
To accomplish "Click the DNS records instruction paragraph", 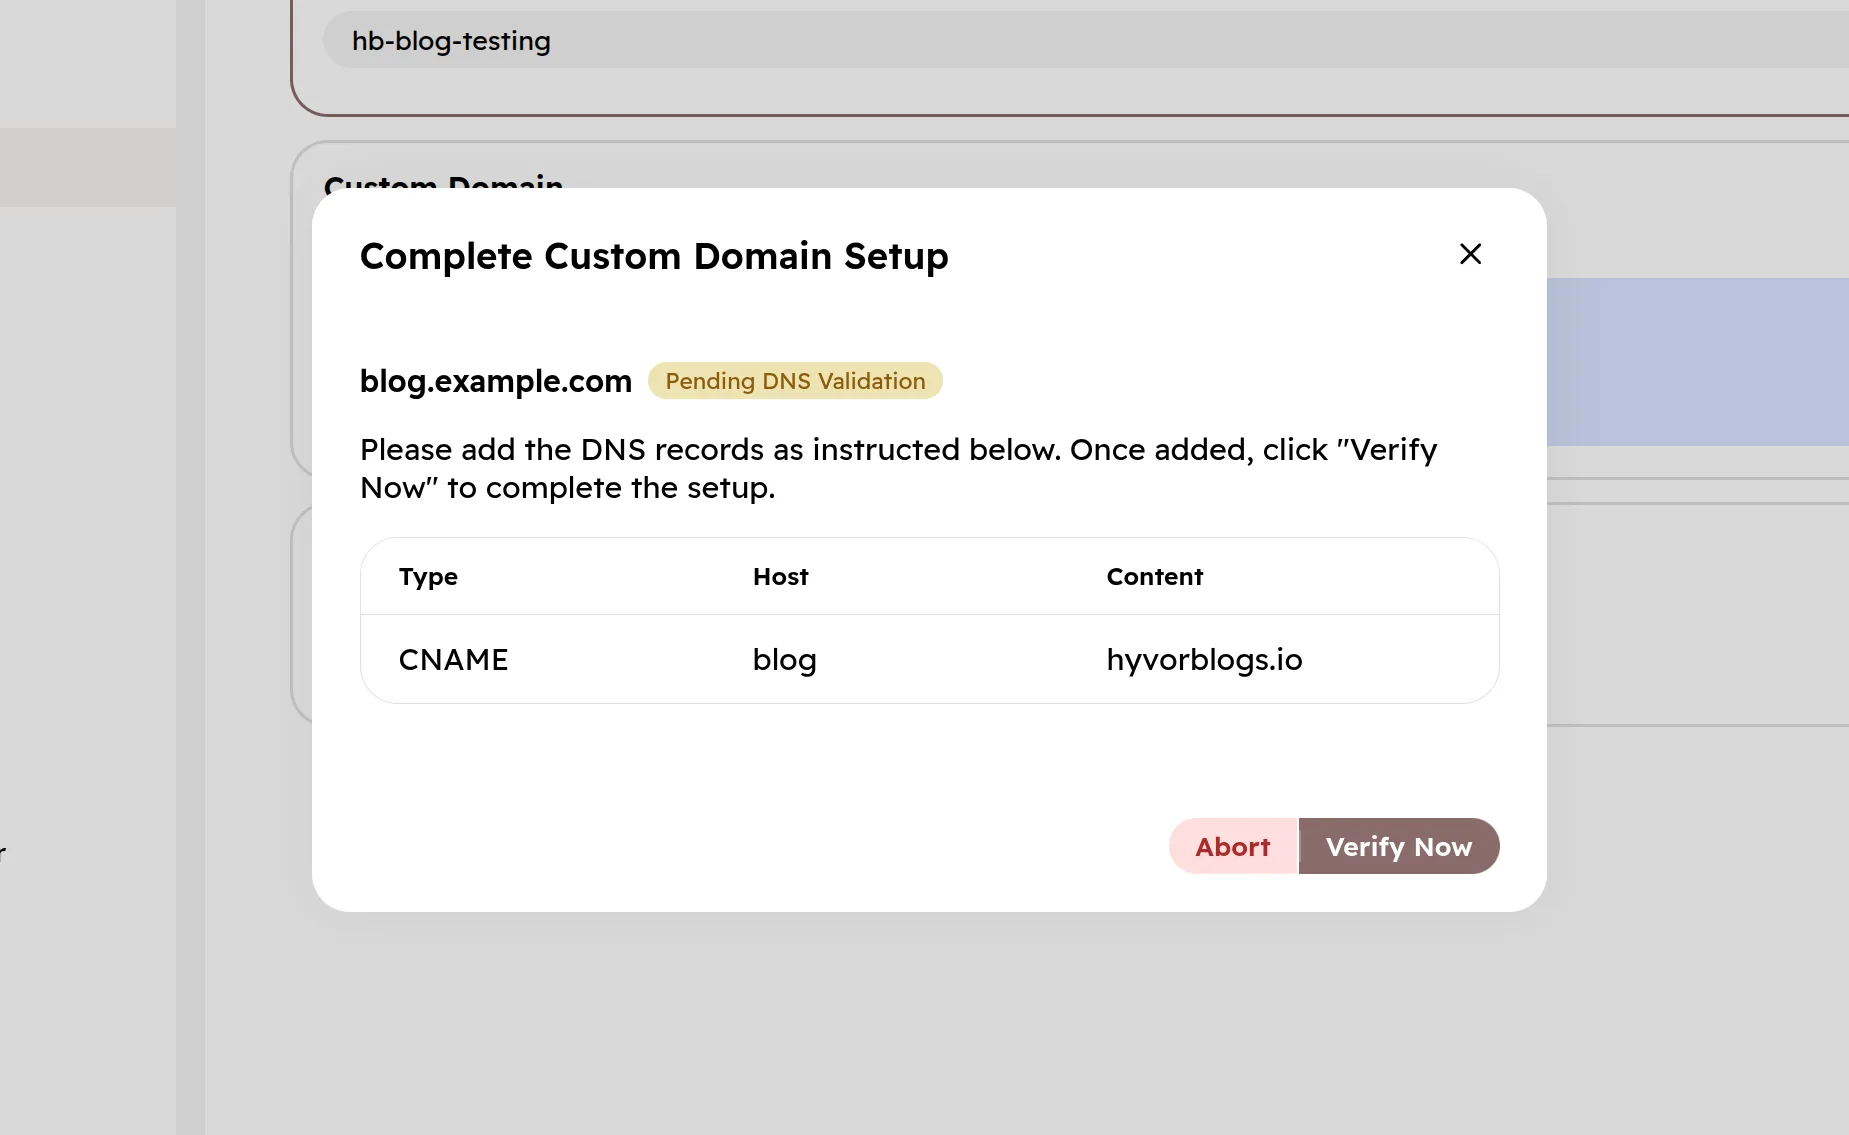I will pyautogui.click(x=898, y=469).
